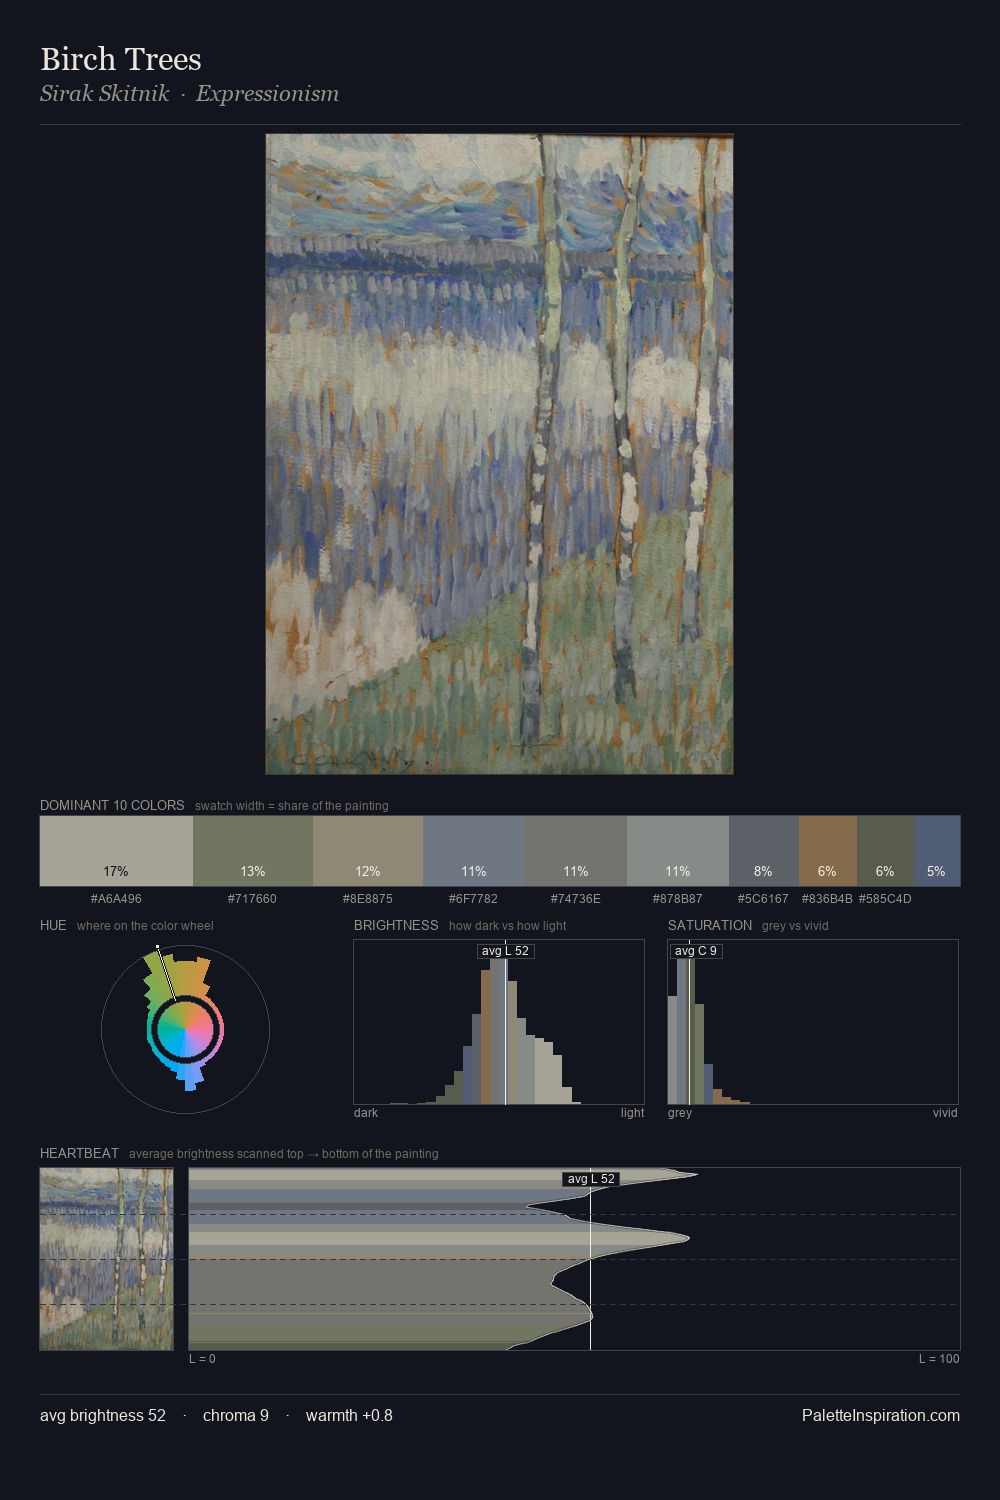Screen dimensions: 1000x1500
Task: Click the Expressionism style label
Action: tap(267, 94)
